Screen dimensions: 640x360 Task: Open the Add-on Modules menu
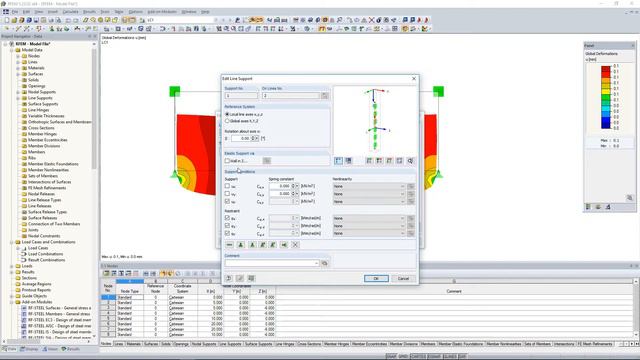pos(162,12)
